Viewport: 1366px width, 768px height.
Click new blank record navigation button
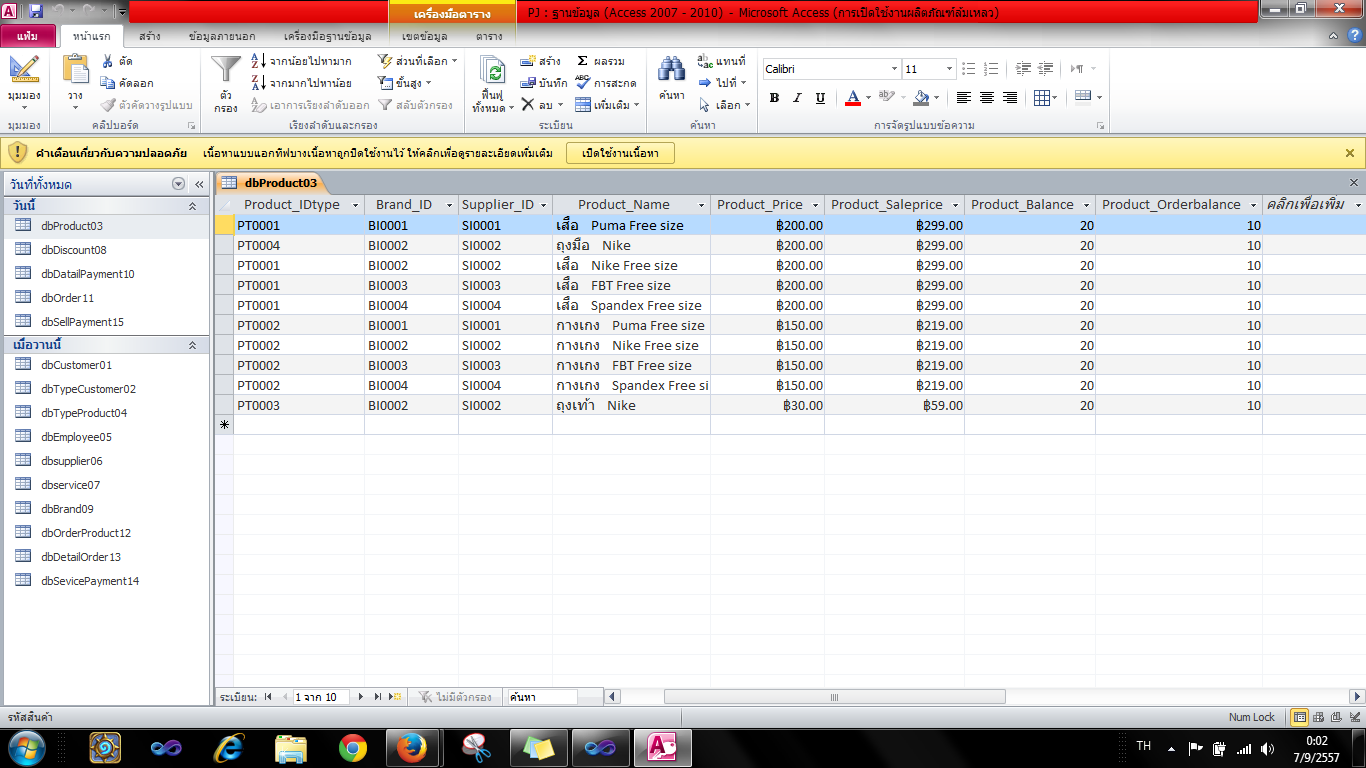click(395, 697)
